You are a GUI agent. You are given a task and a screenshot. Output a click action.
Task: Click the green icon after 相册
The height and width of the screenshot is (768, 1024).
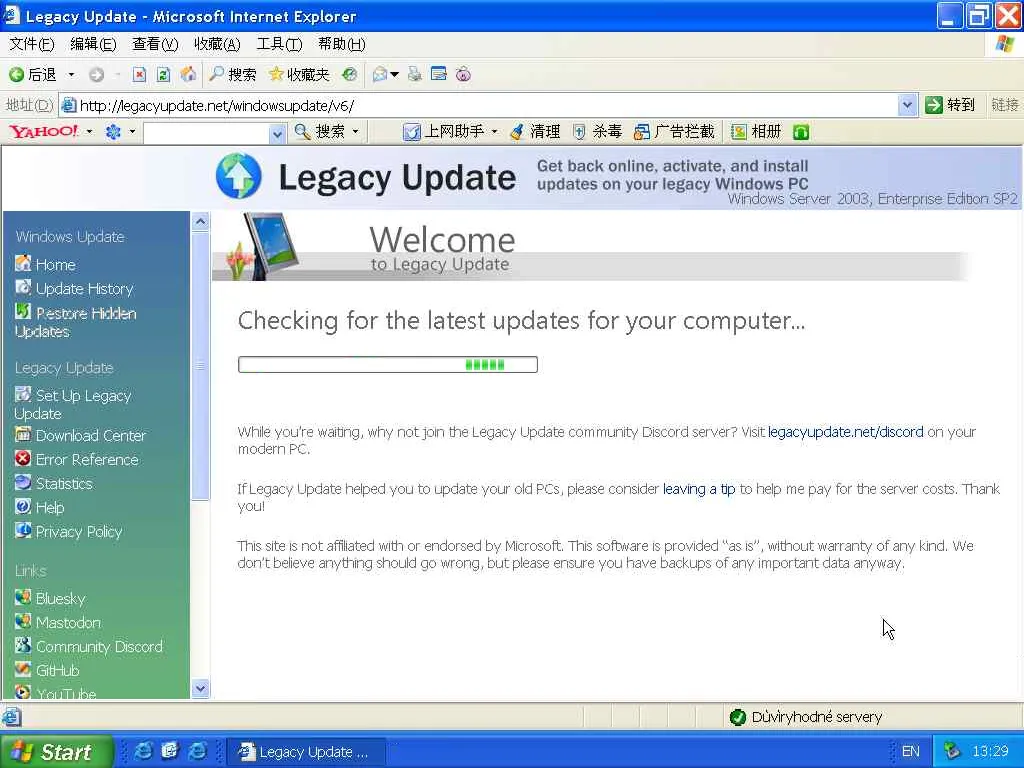pos(801,133)
